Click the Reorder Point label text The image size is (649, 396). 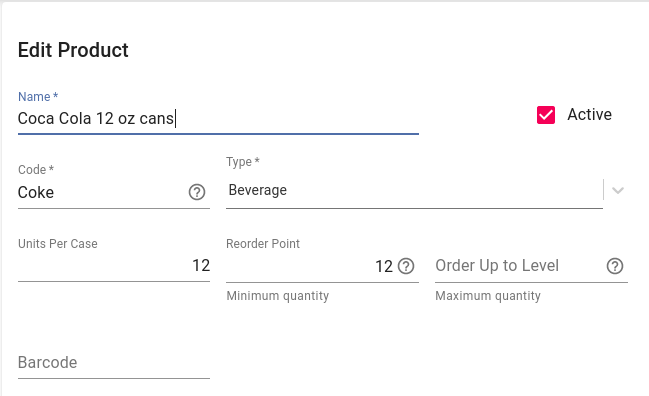263,244
